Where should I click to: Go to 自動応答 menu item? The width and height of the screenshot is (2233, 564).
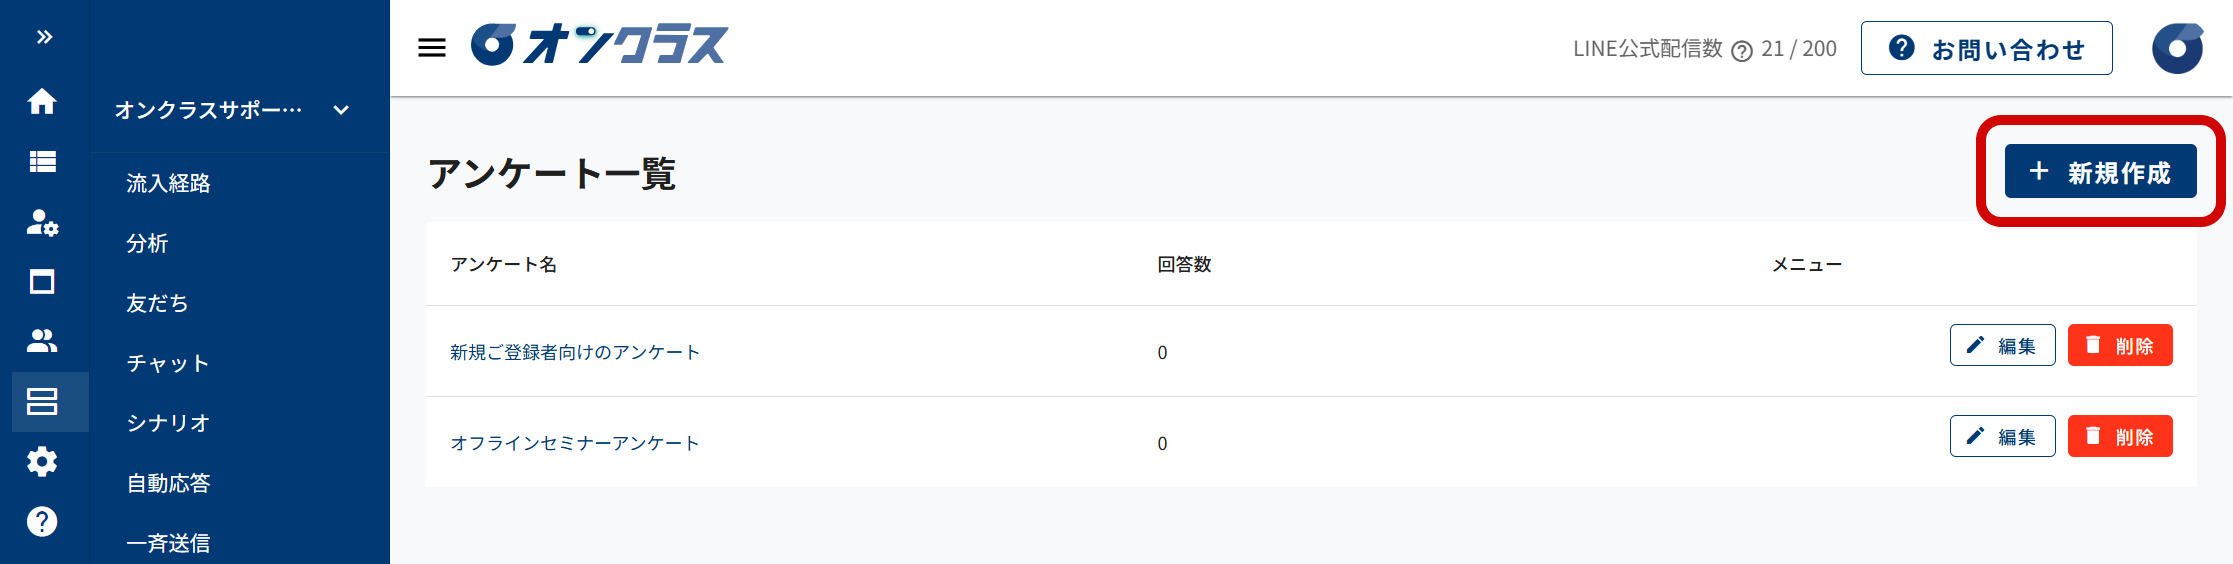point(168,483)
